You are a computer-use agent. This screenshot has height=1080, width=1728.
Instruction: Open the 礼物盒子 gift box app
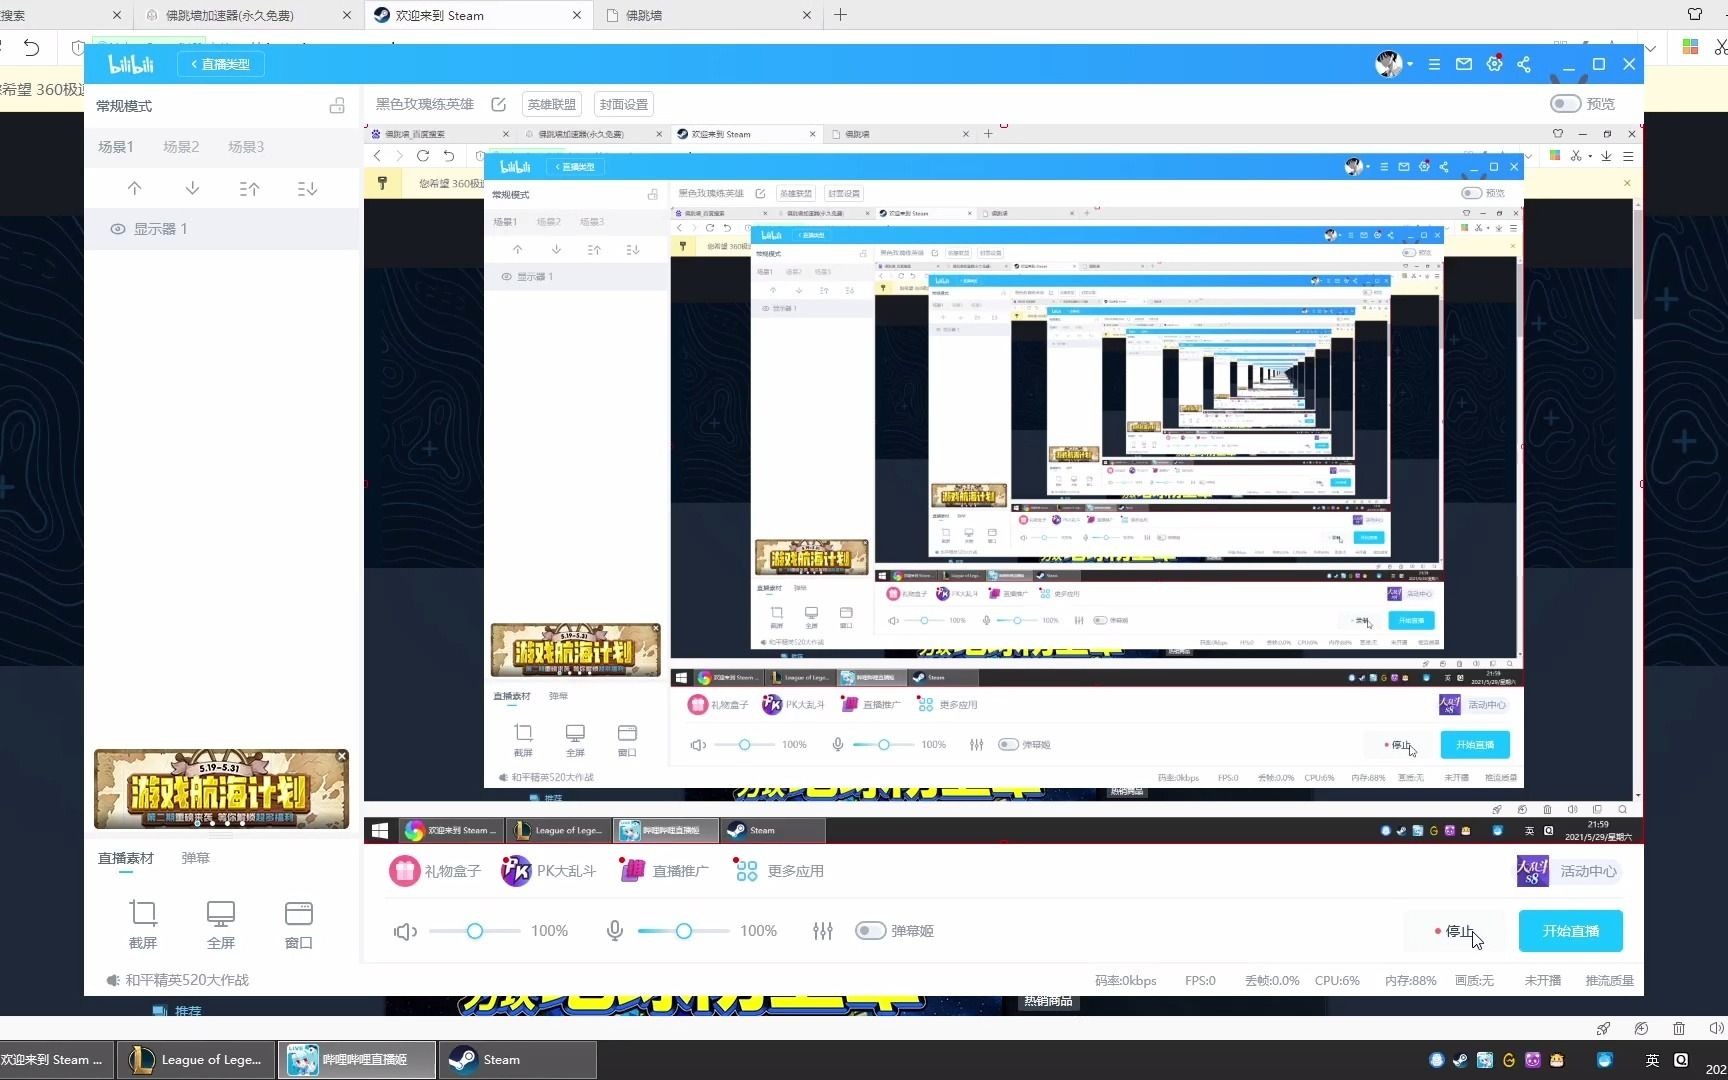pos(435,870)
